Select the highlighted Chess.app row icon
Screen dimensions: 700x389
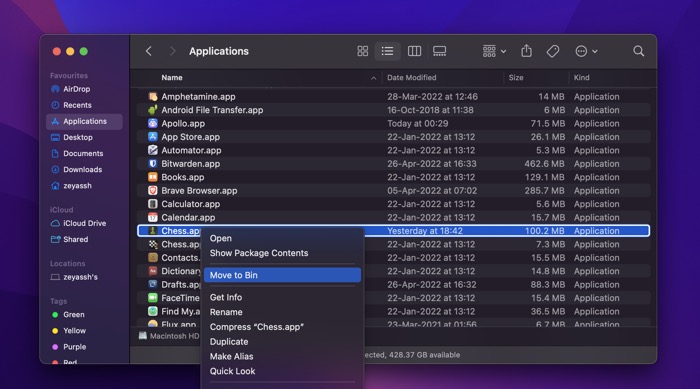pyautogui.click(x=153, y=231)
